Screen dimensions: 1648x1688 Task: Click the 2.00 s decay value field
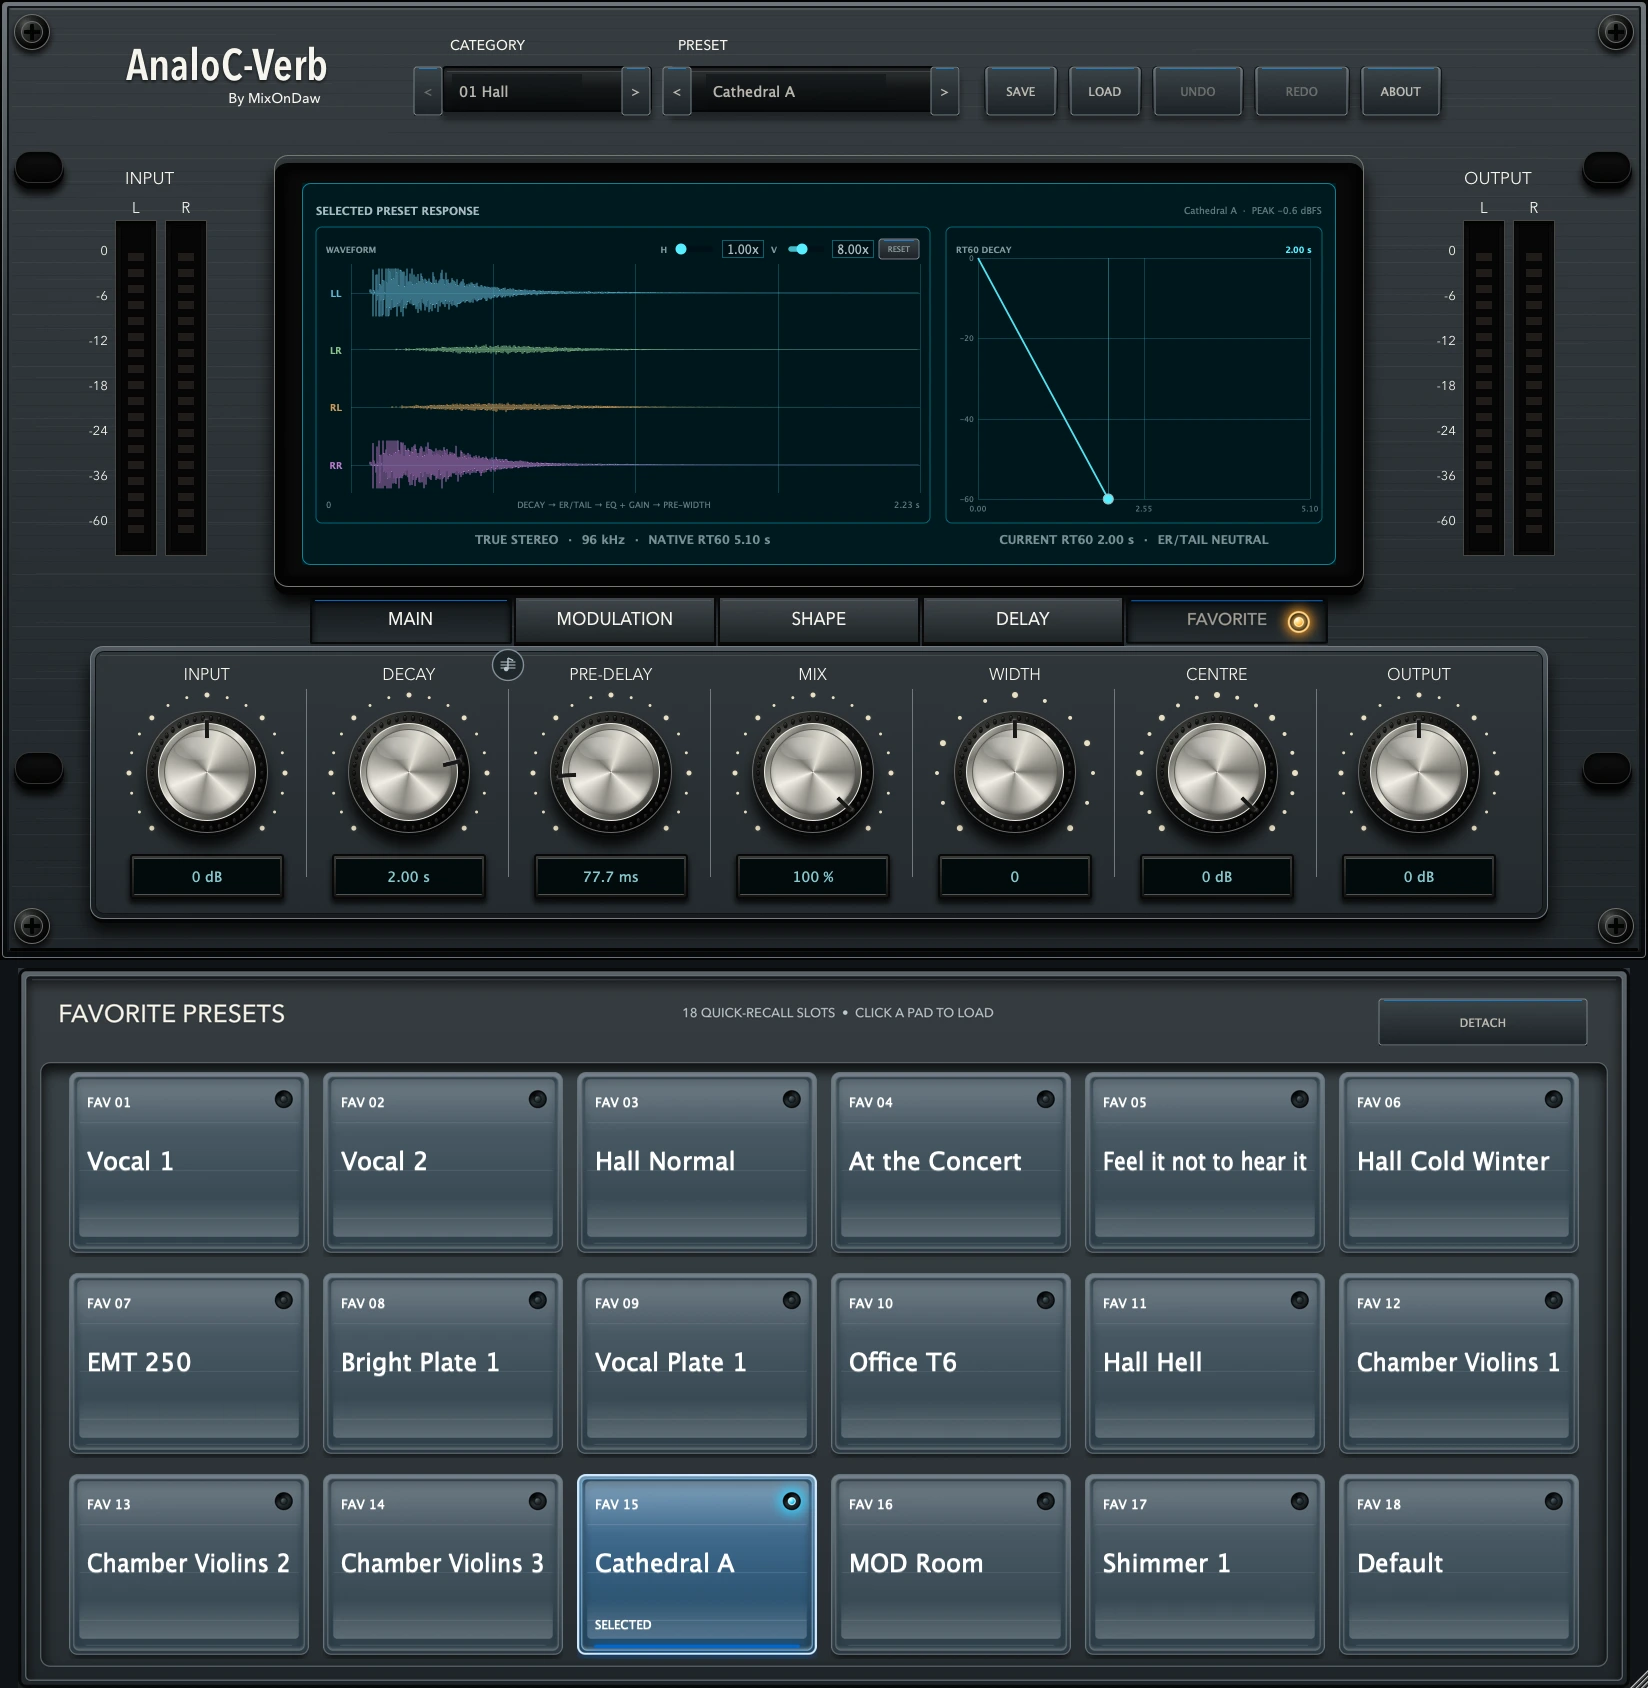pos(409,877)
